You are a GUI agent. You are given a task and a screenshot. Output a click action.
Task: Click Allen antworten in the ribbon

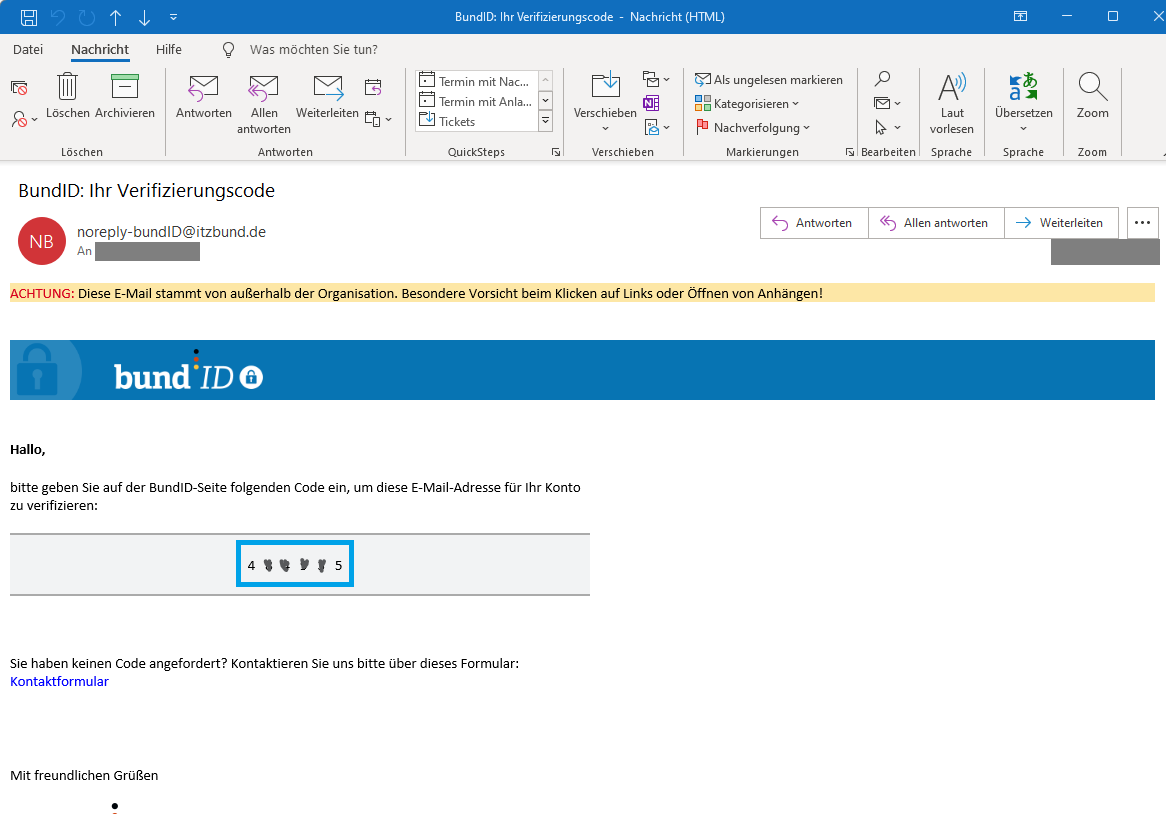[263, 105]
